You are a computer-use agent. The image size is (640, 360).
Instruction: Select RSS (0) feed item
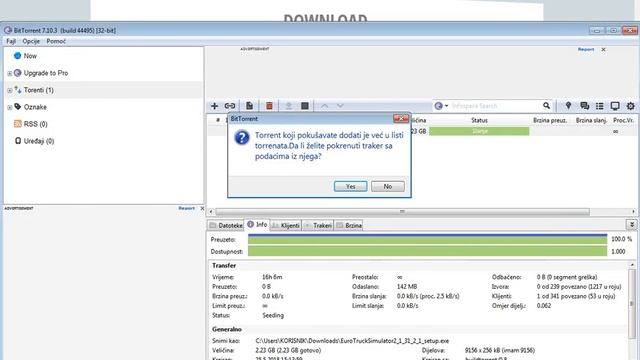click(36, 124)
